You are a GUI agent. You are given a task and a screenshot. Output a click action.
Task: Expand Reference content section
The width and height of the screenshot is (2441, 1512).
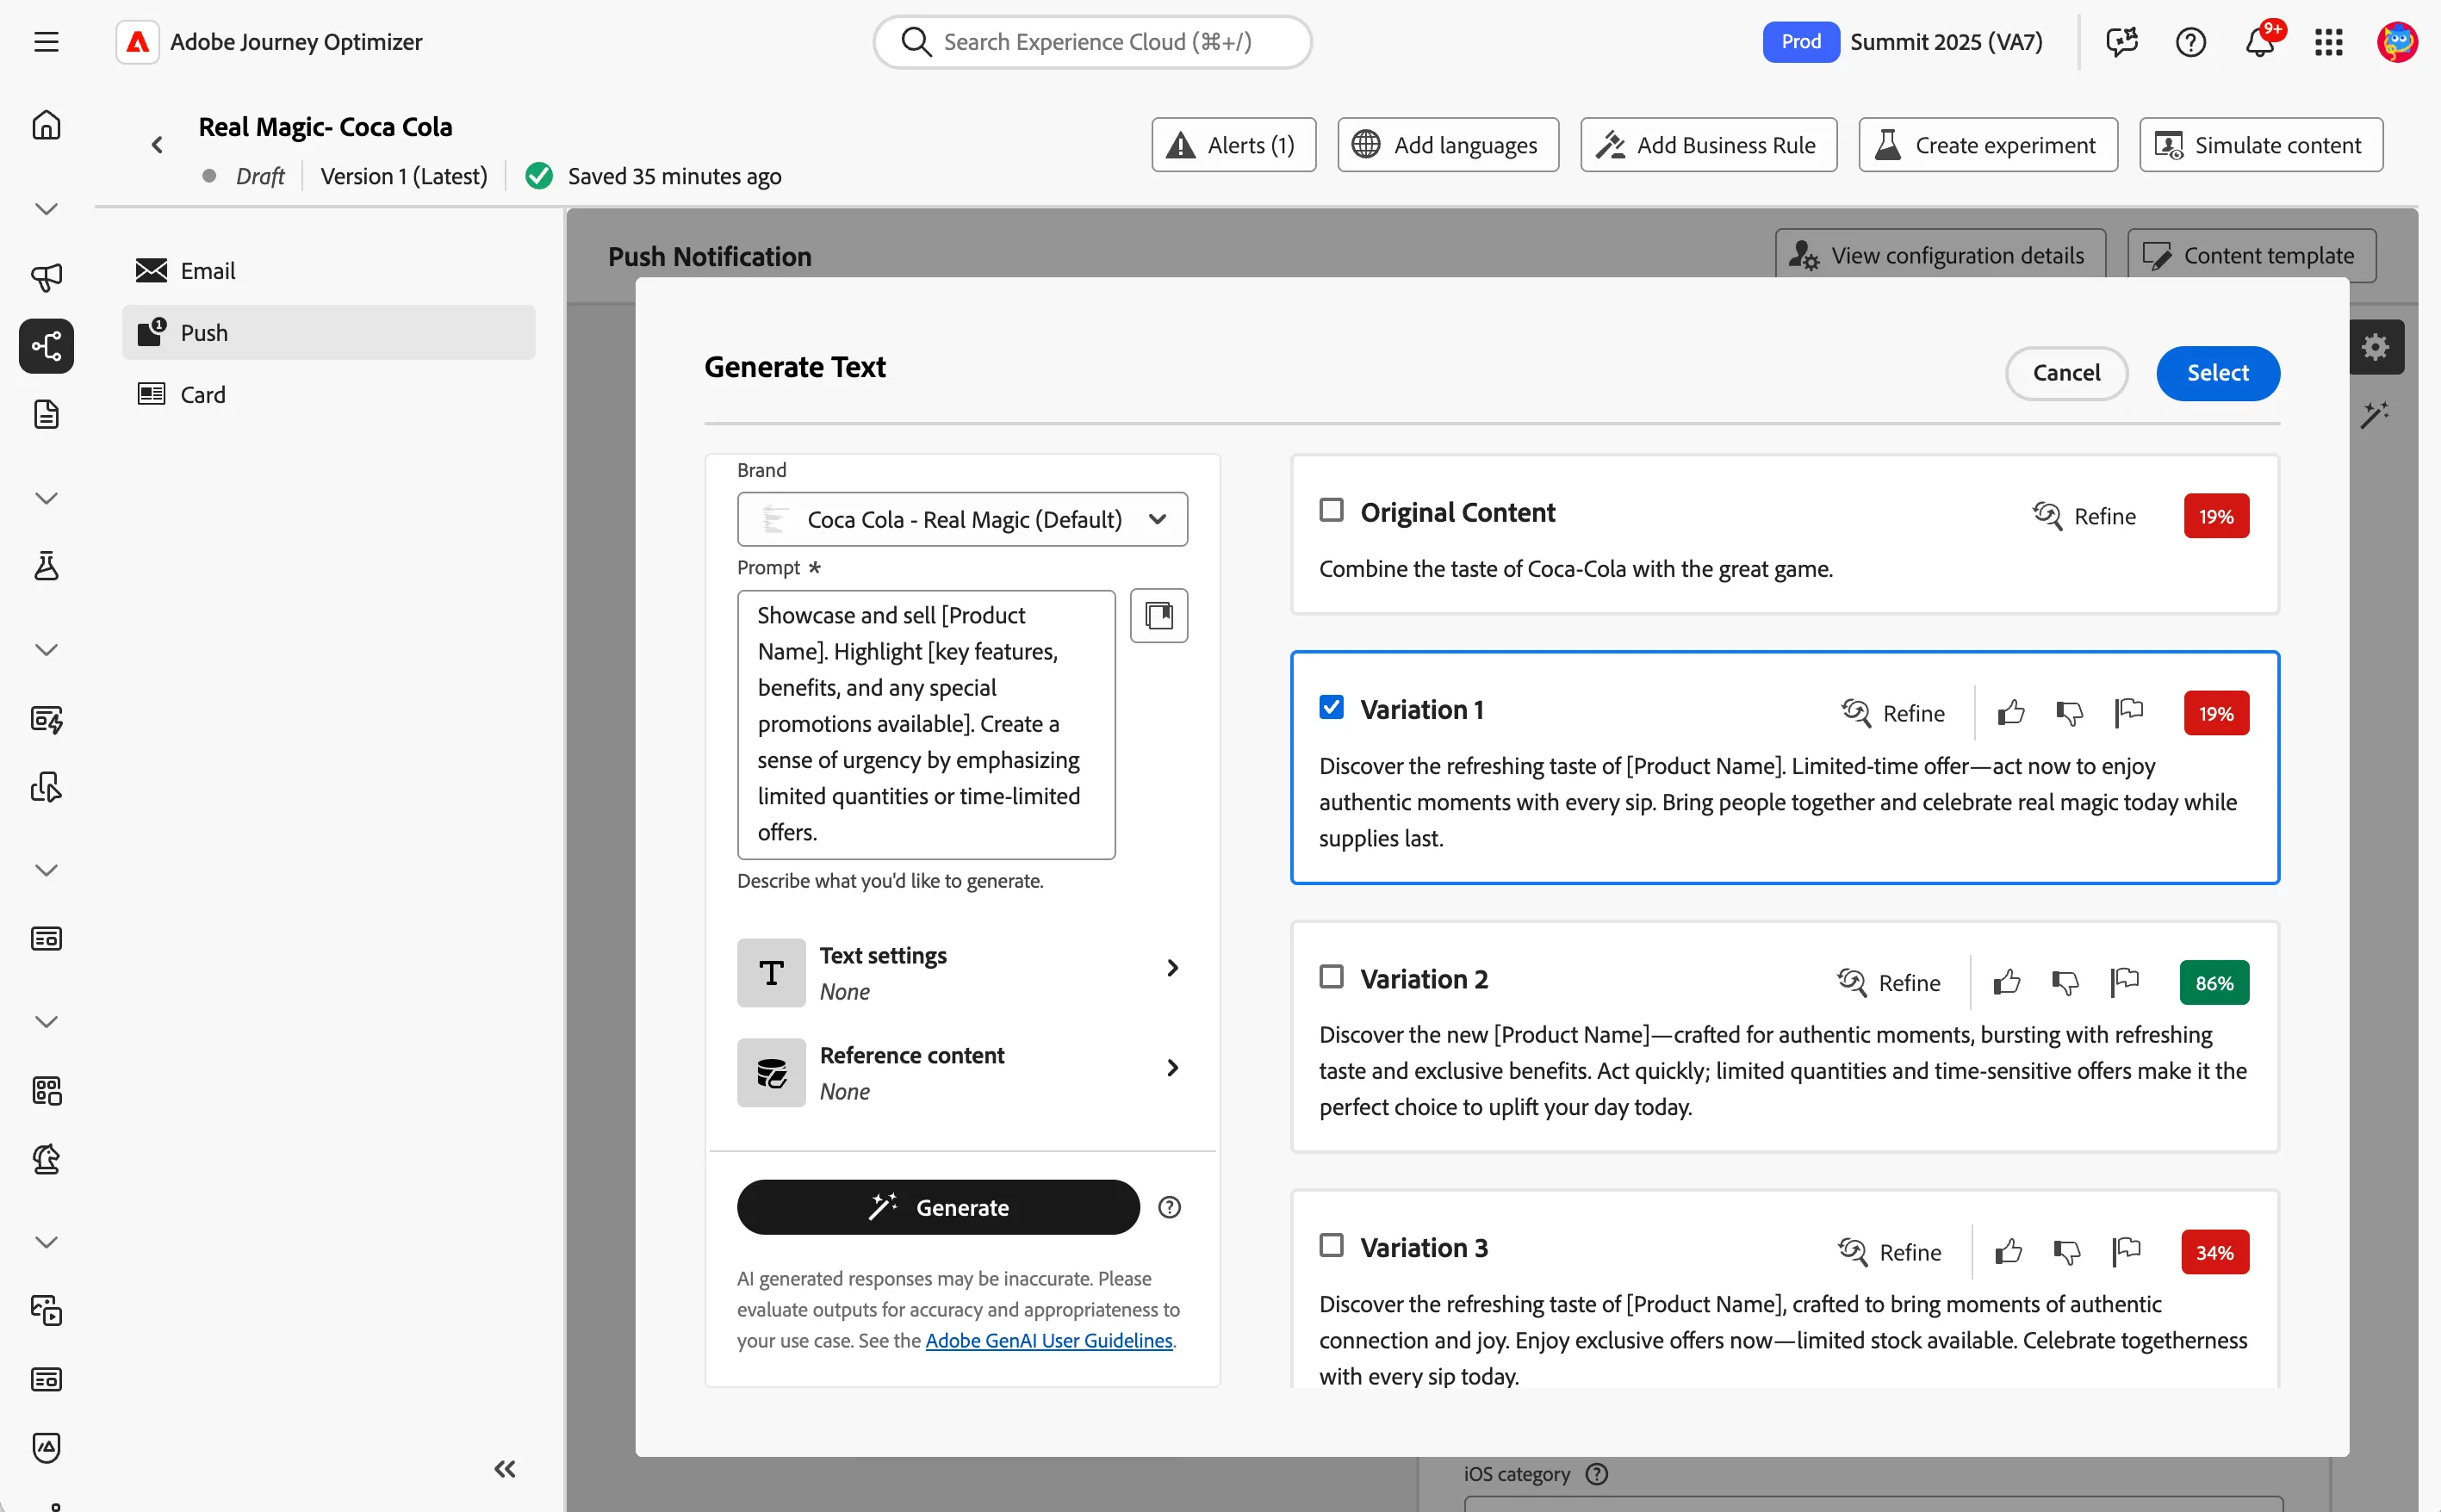click(x=962, y=1073)
